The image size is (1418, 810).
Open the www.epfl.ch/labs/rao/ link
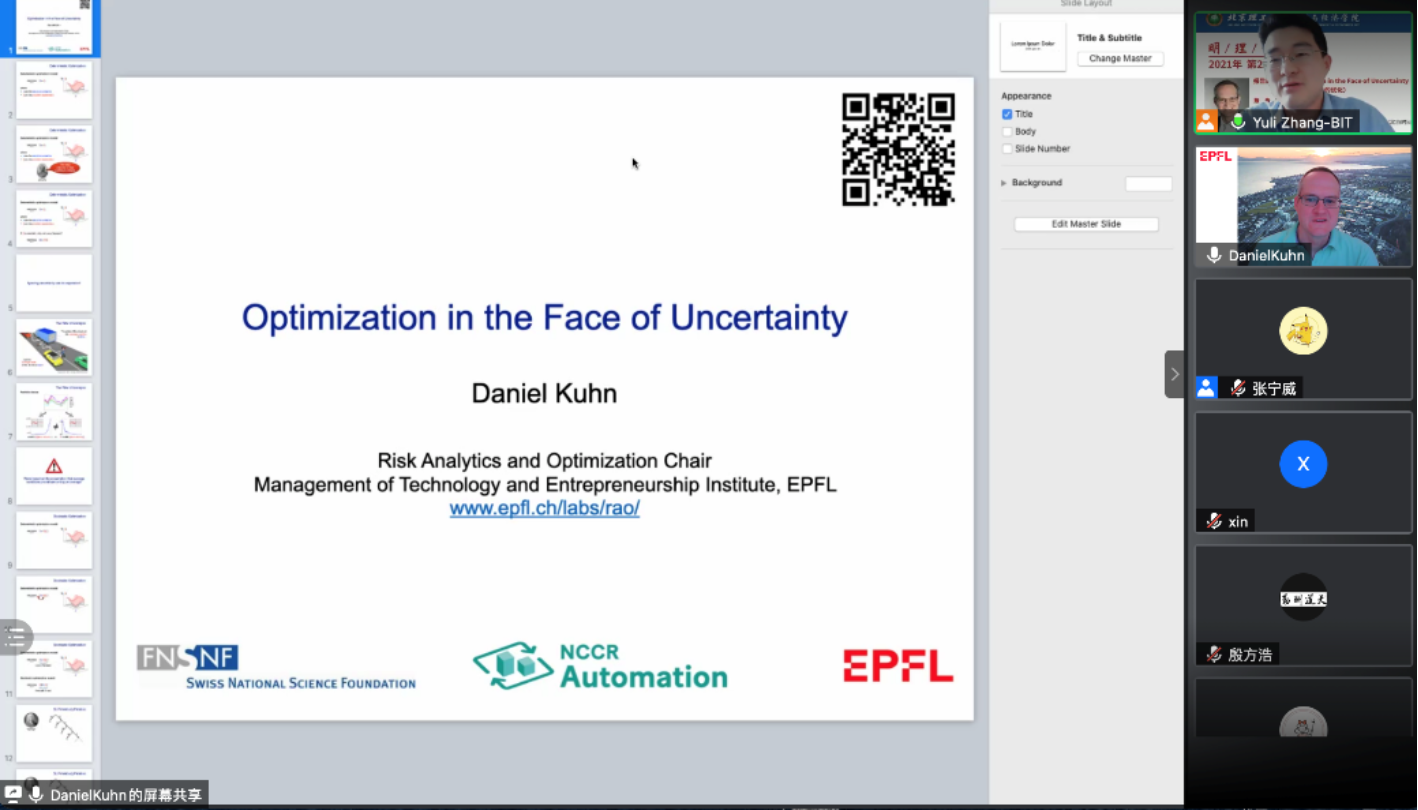[x=544, y=508]
